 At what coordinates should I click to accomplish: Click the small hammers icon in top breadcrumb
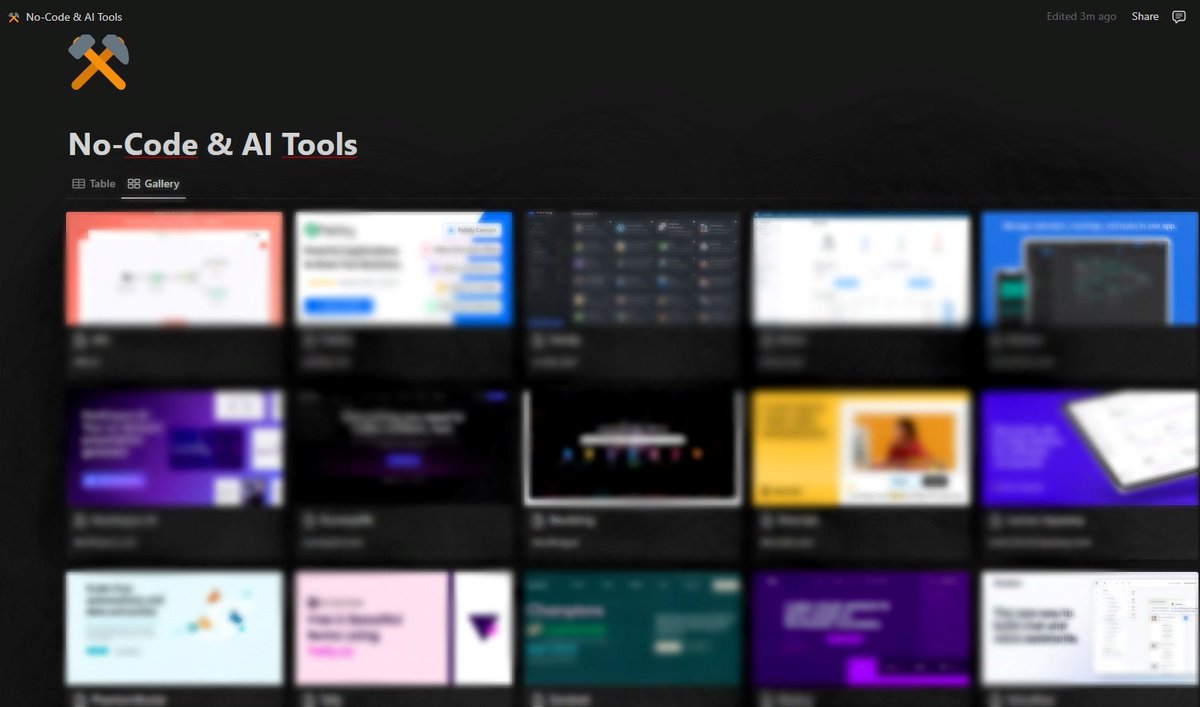click(x=14, y=17)
